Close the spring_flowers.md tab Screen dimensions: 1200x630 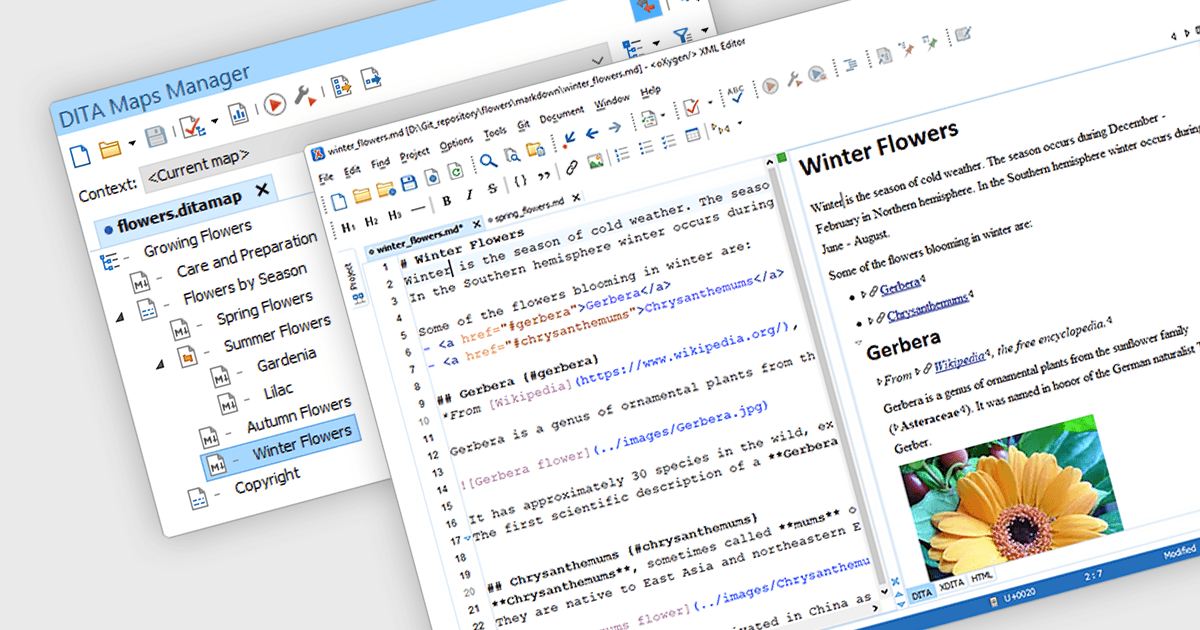(575, 198)
